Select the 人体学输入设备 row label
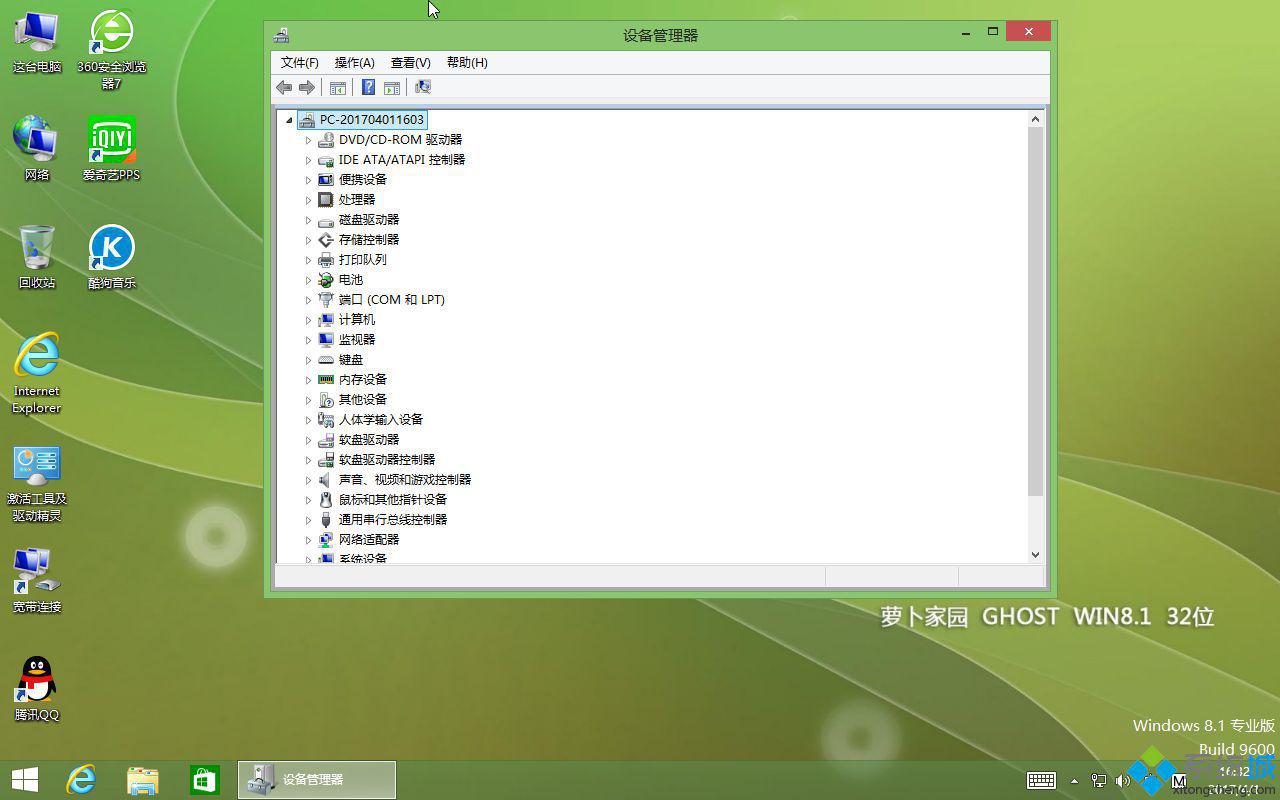This screenshot has height=800, width=1280. 381,420
